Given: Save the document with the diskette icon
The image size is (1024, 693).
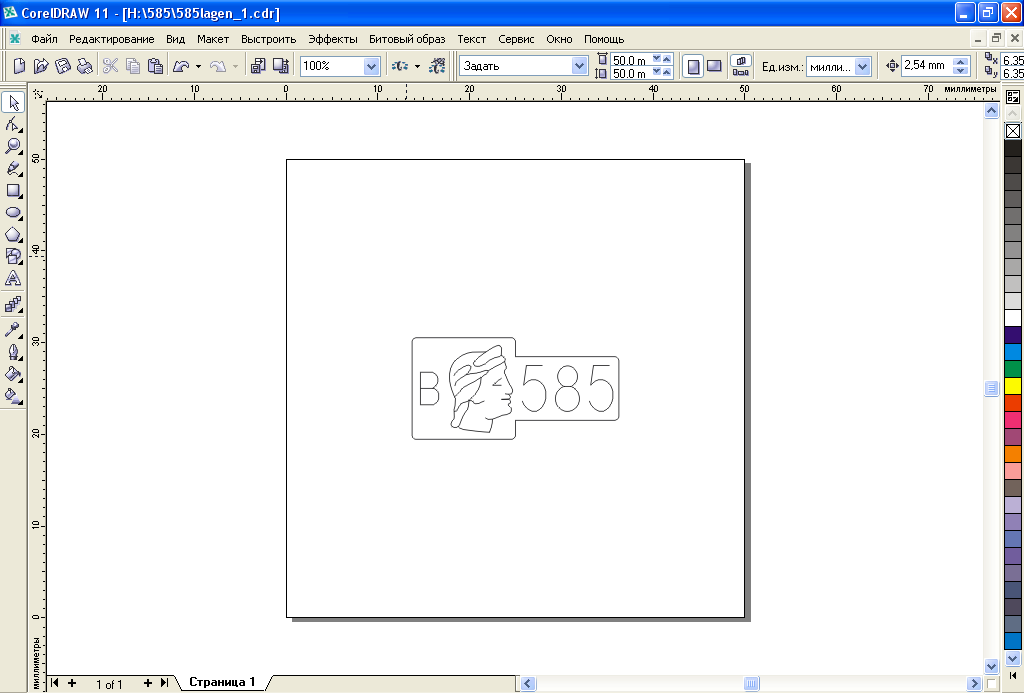Looking at the screenshot, I should pyautogui.click(x=63, y=65).
